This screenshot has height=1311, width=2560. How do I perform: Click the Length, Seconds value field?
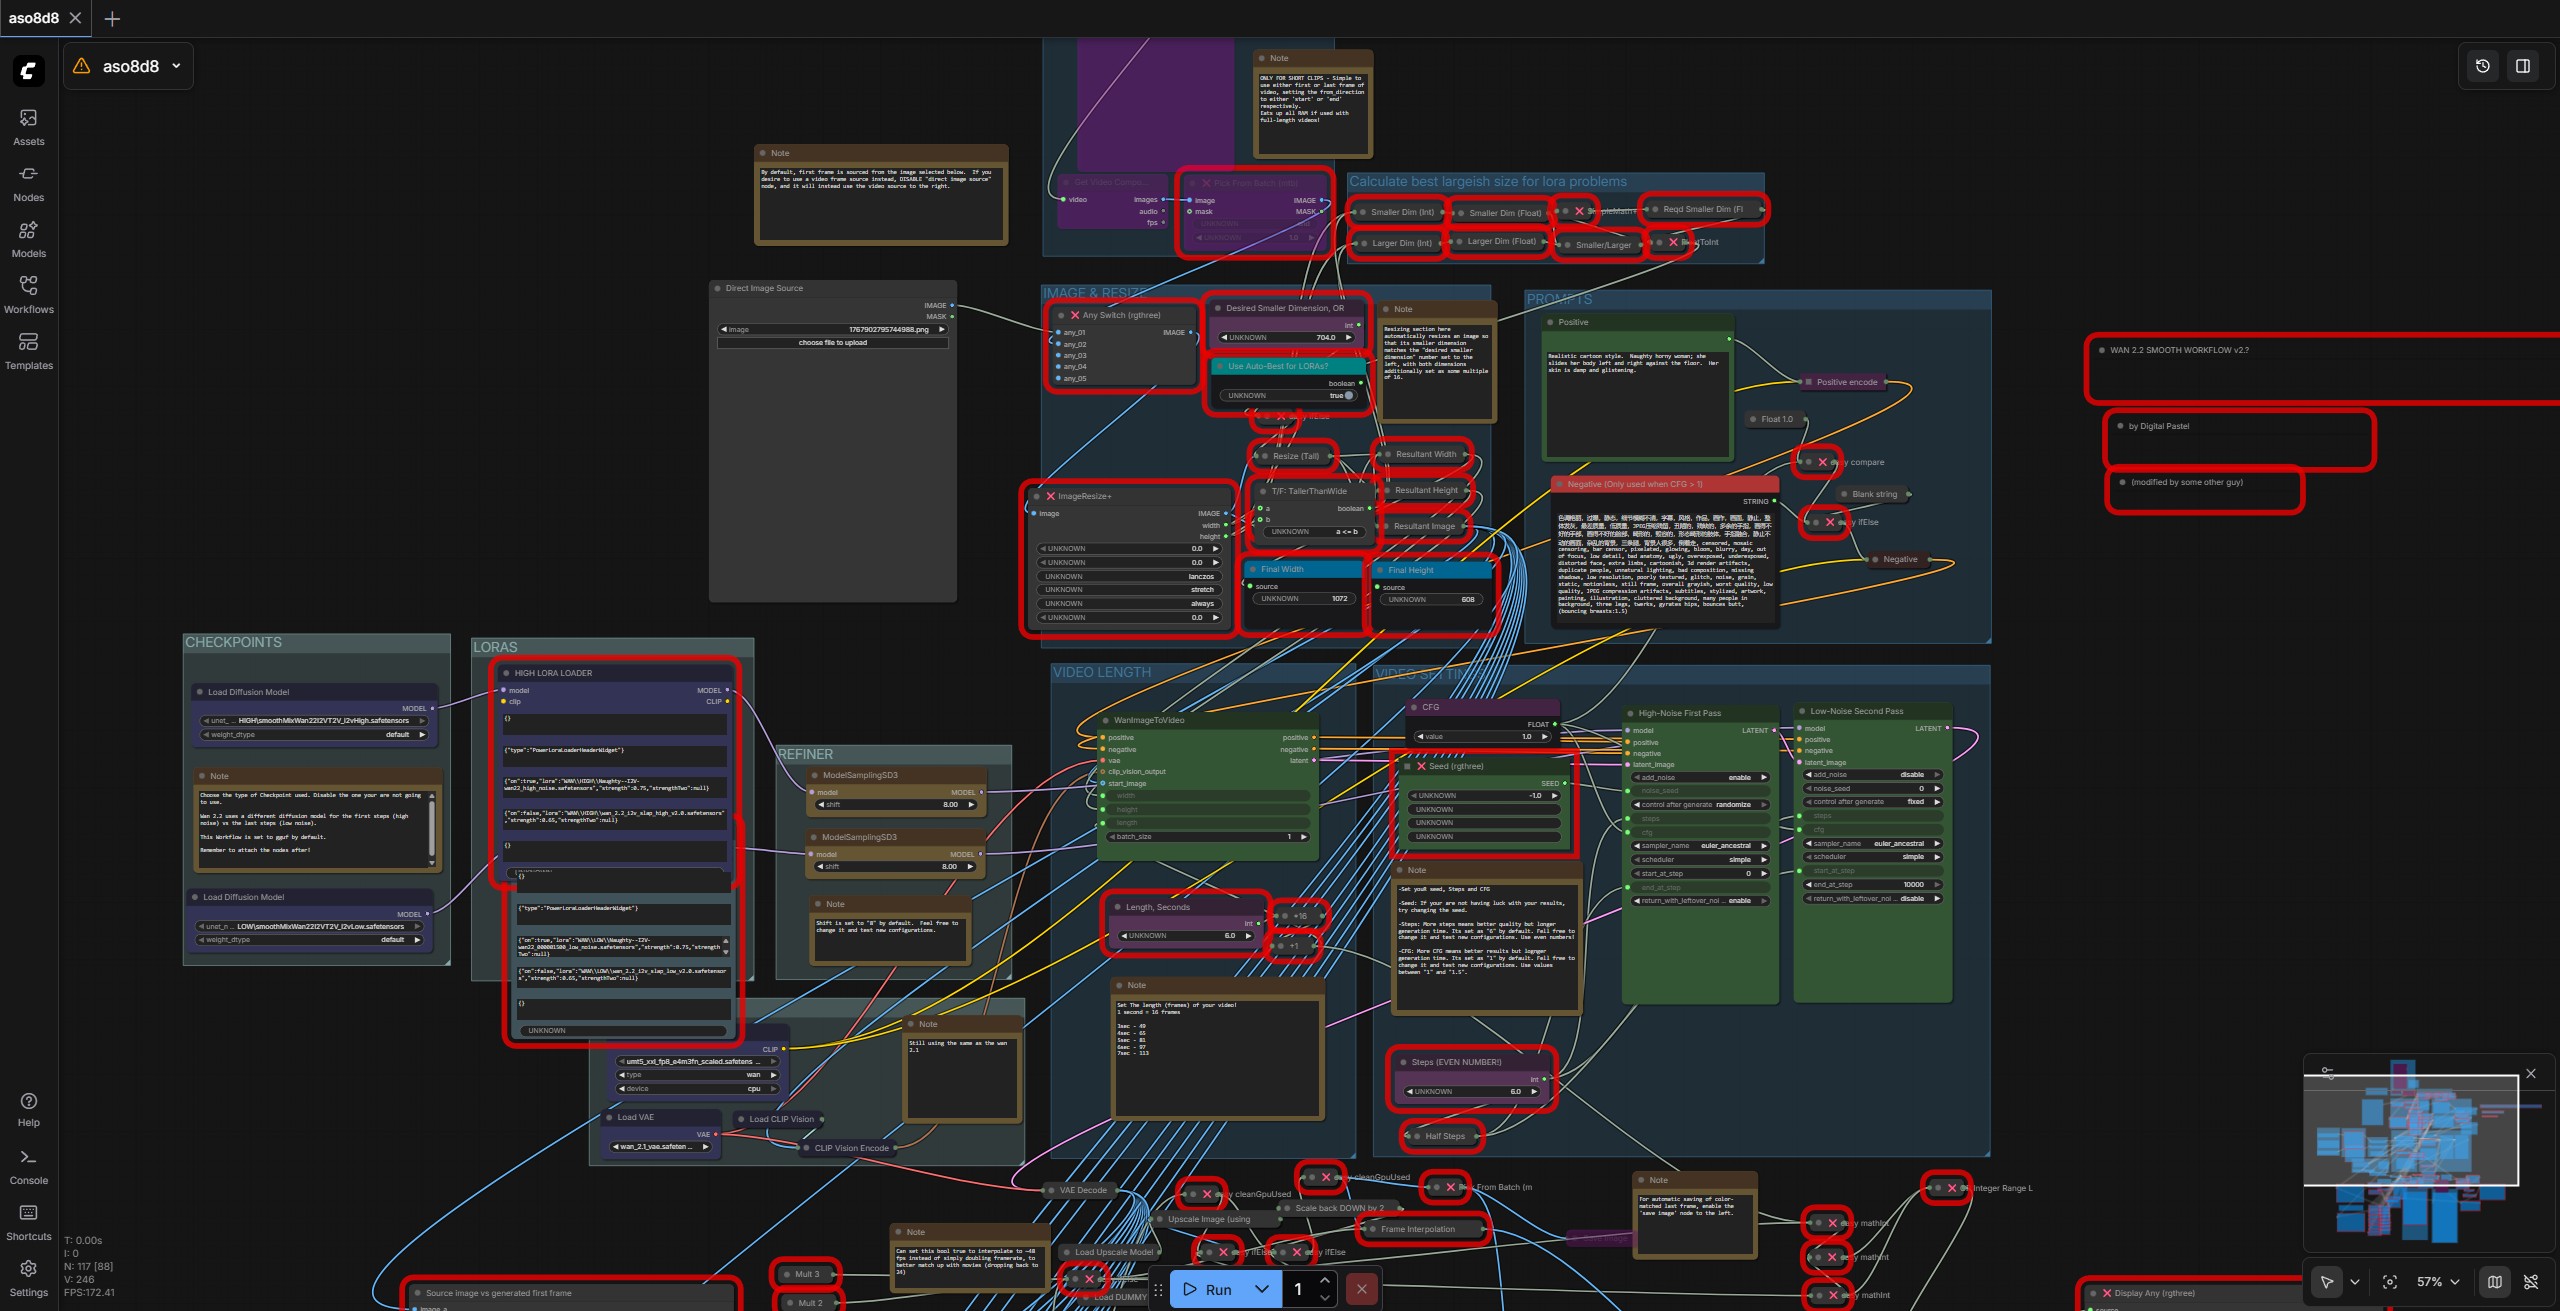(x=1186, y=936)
